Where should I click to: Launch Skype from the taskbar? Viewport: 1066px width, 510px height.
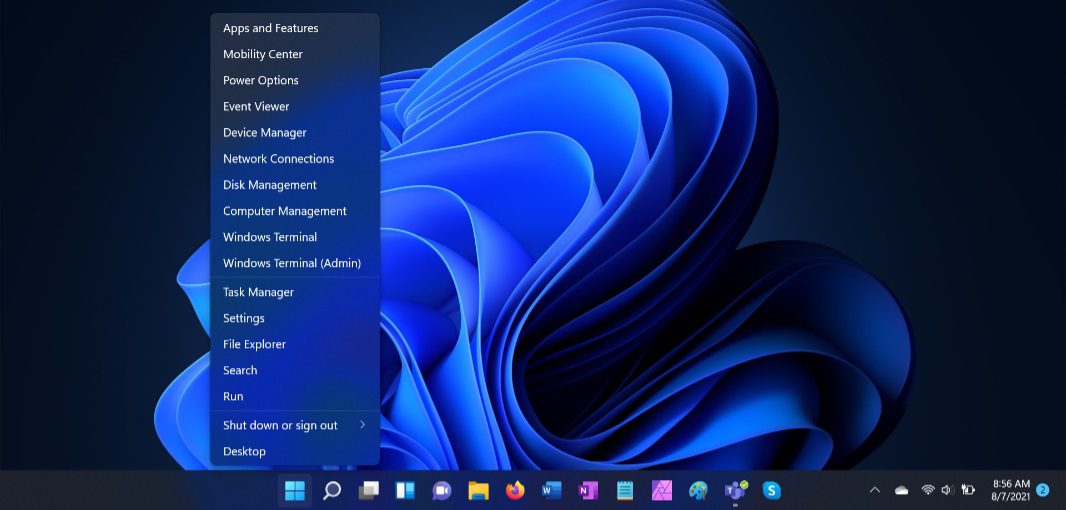tap(771, 490)
